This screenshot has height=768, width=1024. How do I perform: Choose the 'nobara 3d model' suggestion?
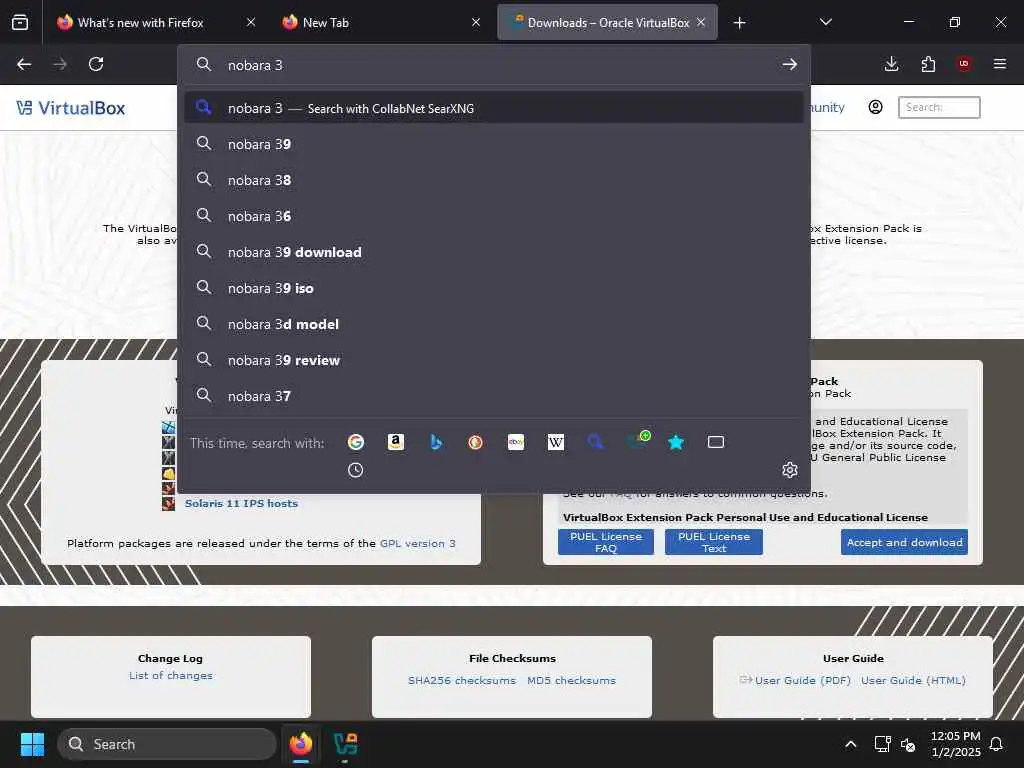click(x=494, y=324)
